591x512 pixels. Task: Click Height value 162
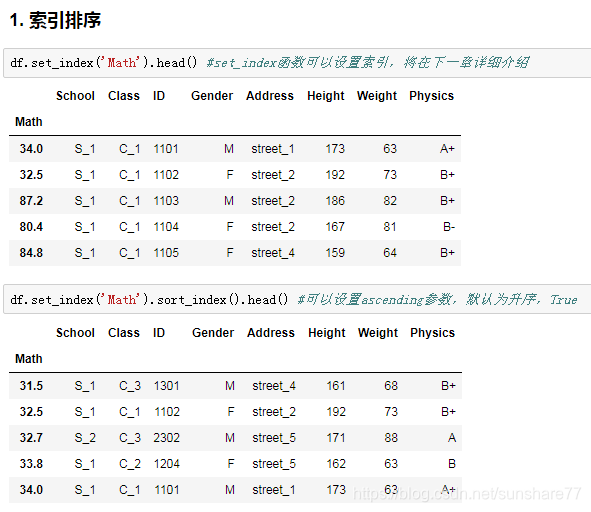[336, 464]
